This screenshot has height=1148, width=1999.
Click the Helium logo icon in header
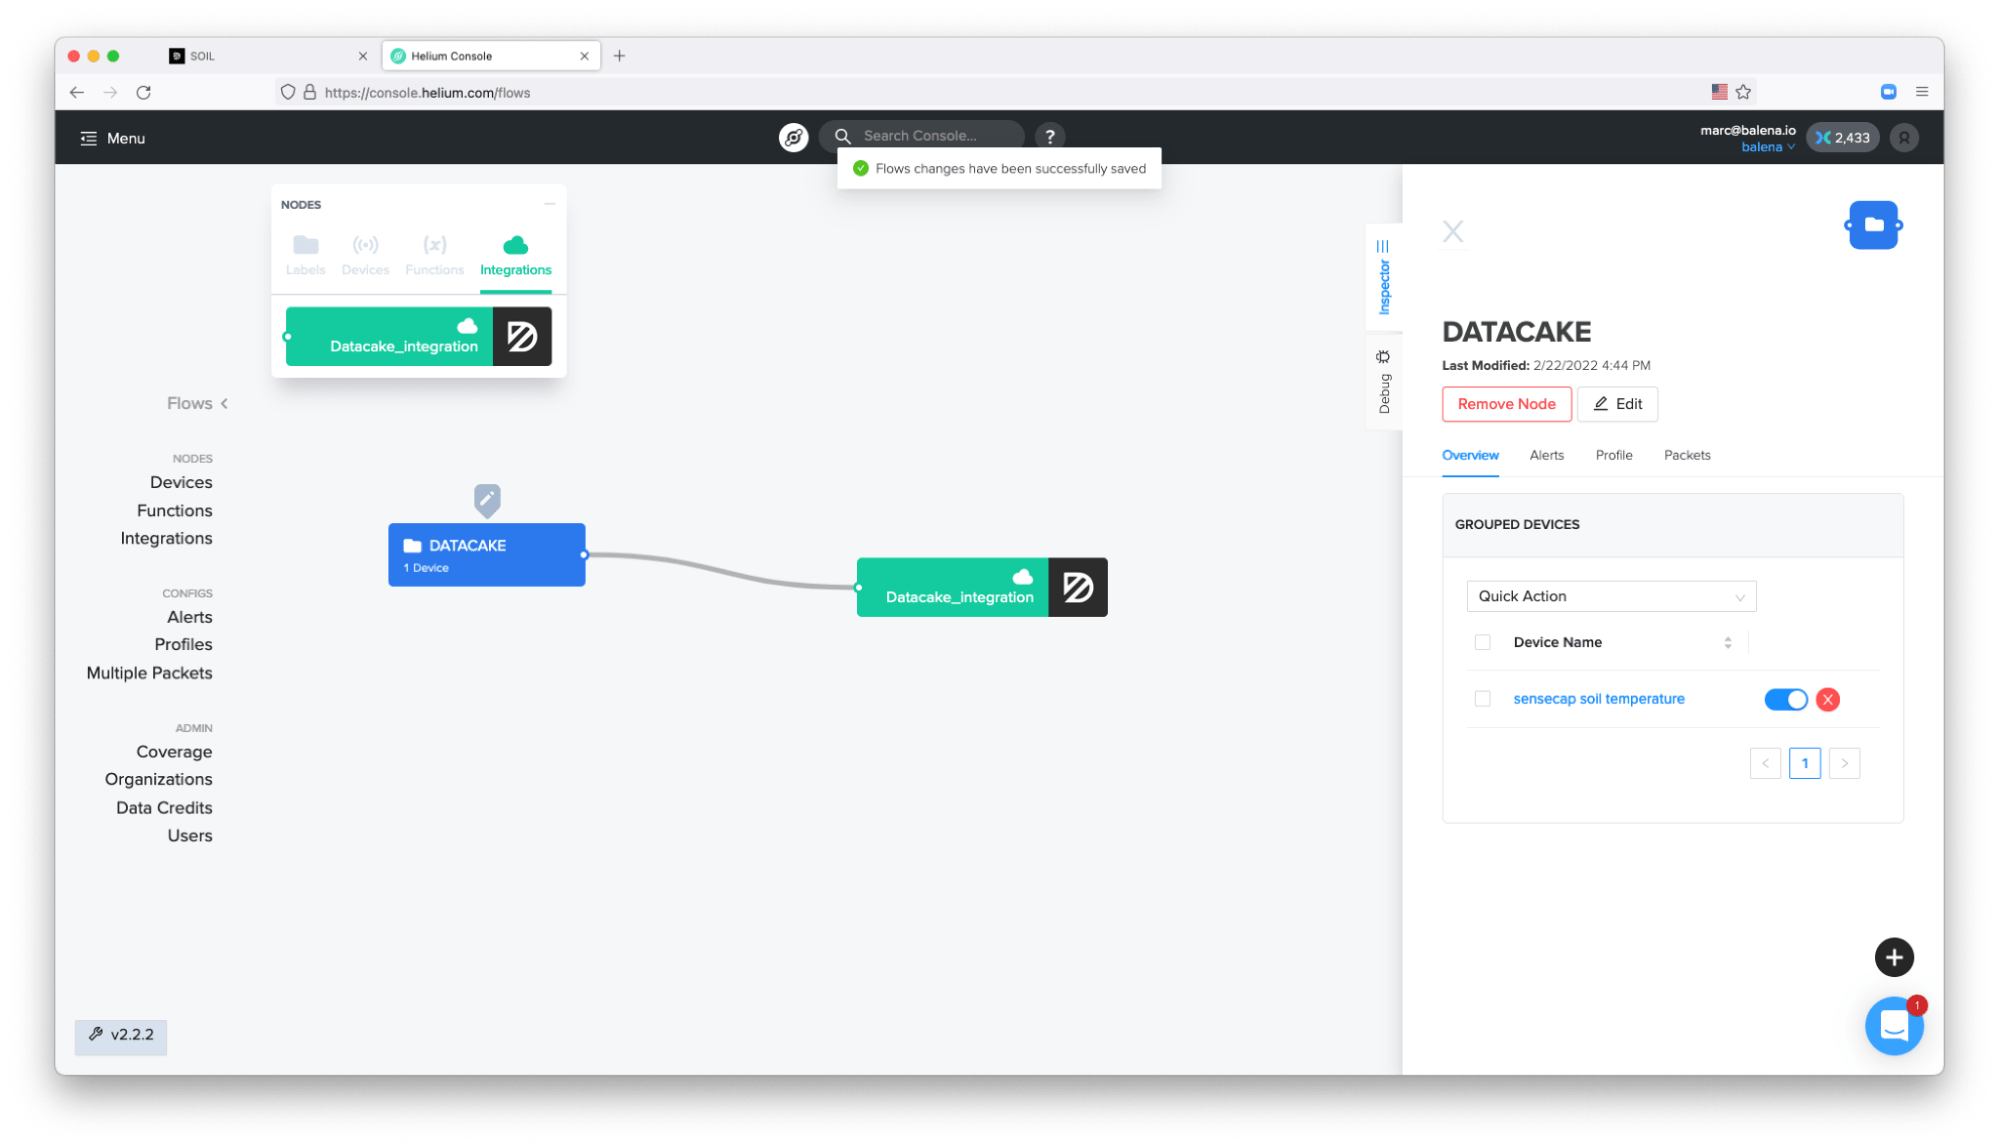pyautogui.click(x=793, y=137)
